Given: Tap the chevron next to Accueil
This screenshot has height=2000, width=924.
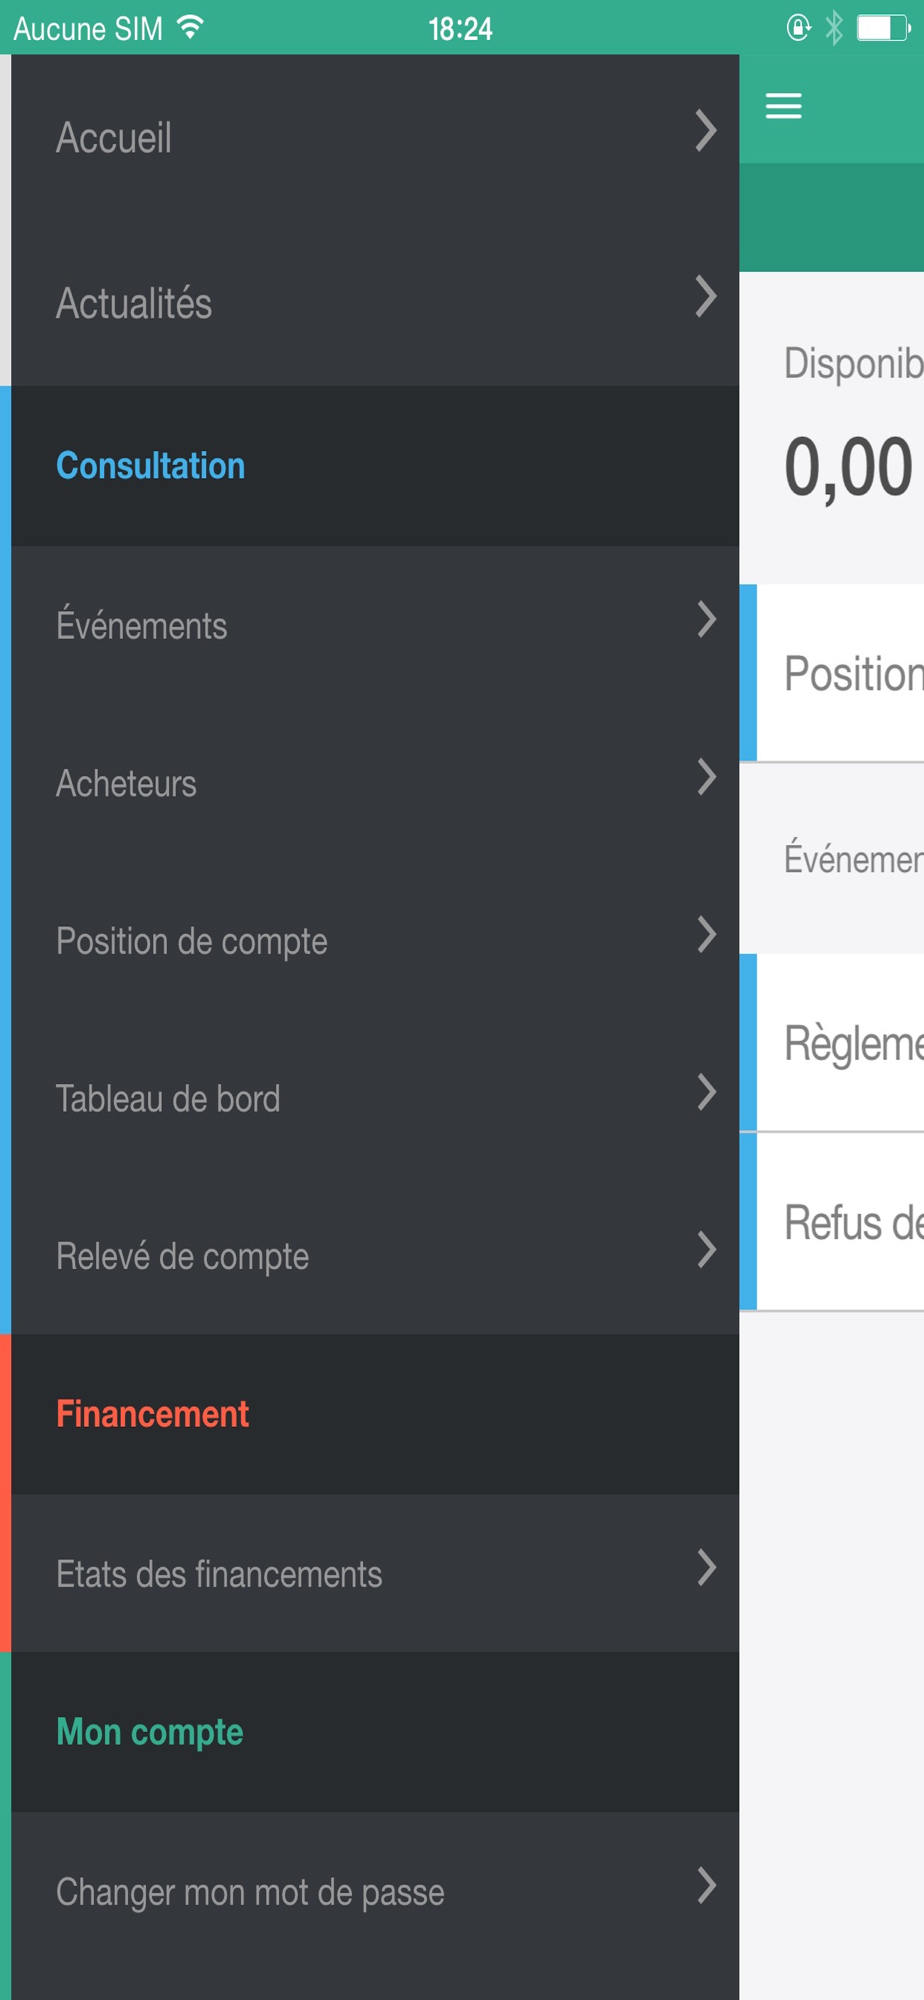Looking at the screenshot, I should [706, 131].
